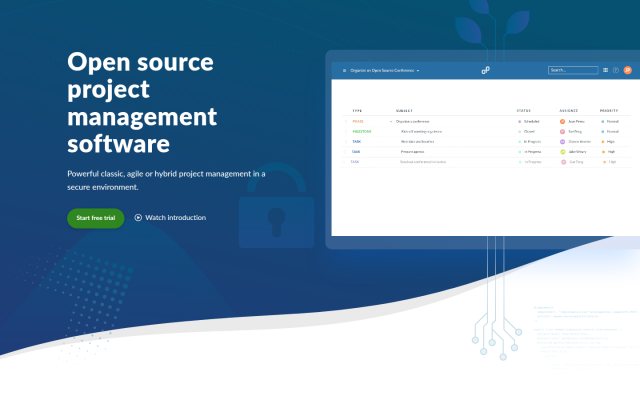
Task: Open the orange user avatar menu in header
Action: coord(627,70)
